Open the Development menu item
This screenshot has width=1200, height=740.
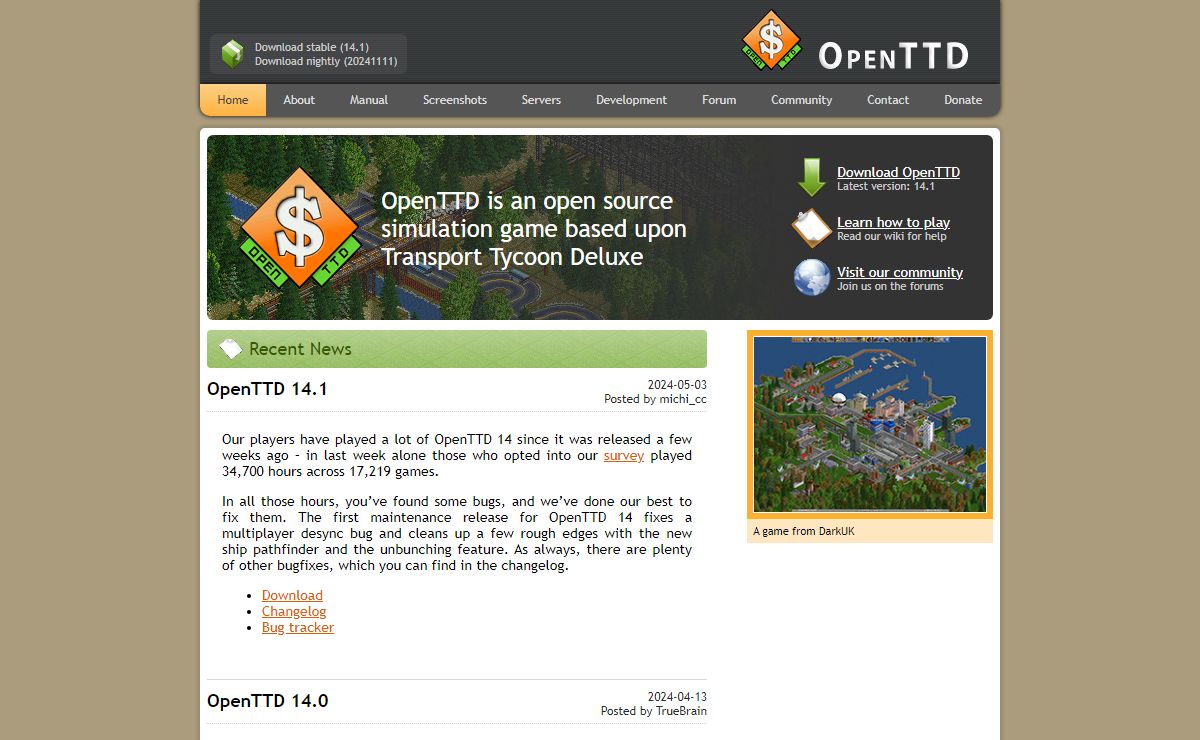[631, 100]
